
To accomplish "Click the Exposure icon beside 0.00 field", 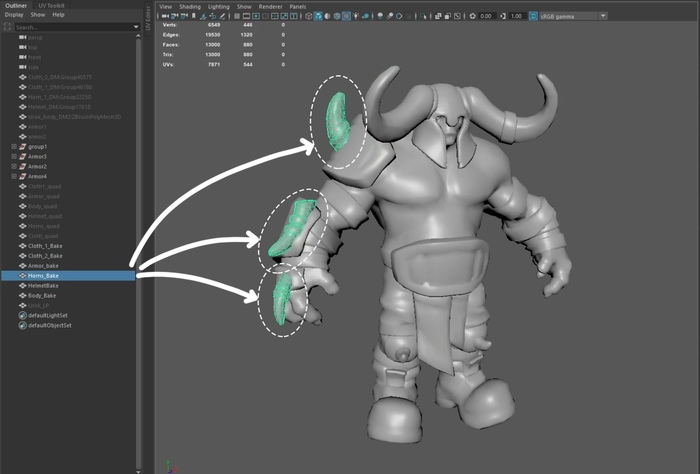I will tap(472, 16).
